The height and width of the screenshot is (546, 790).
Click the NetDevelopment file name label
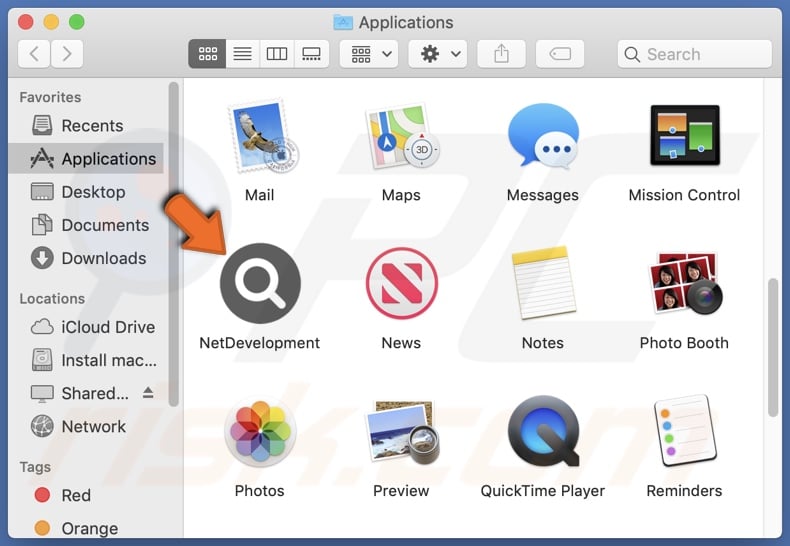(x=260, y=343)
